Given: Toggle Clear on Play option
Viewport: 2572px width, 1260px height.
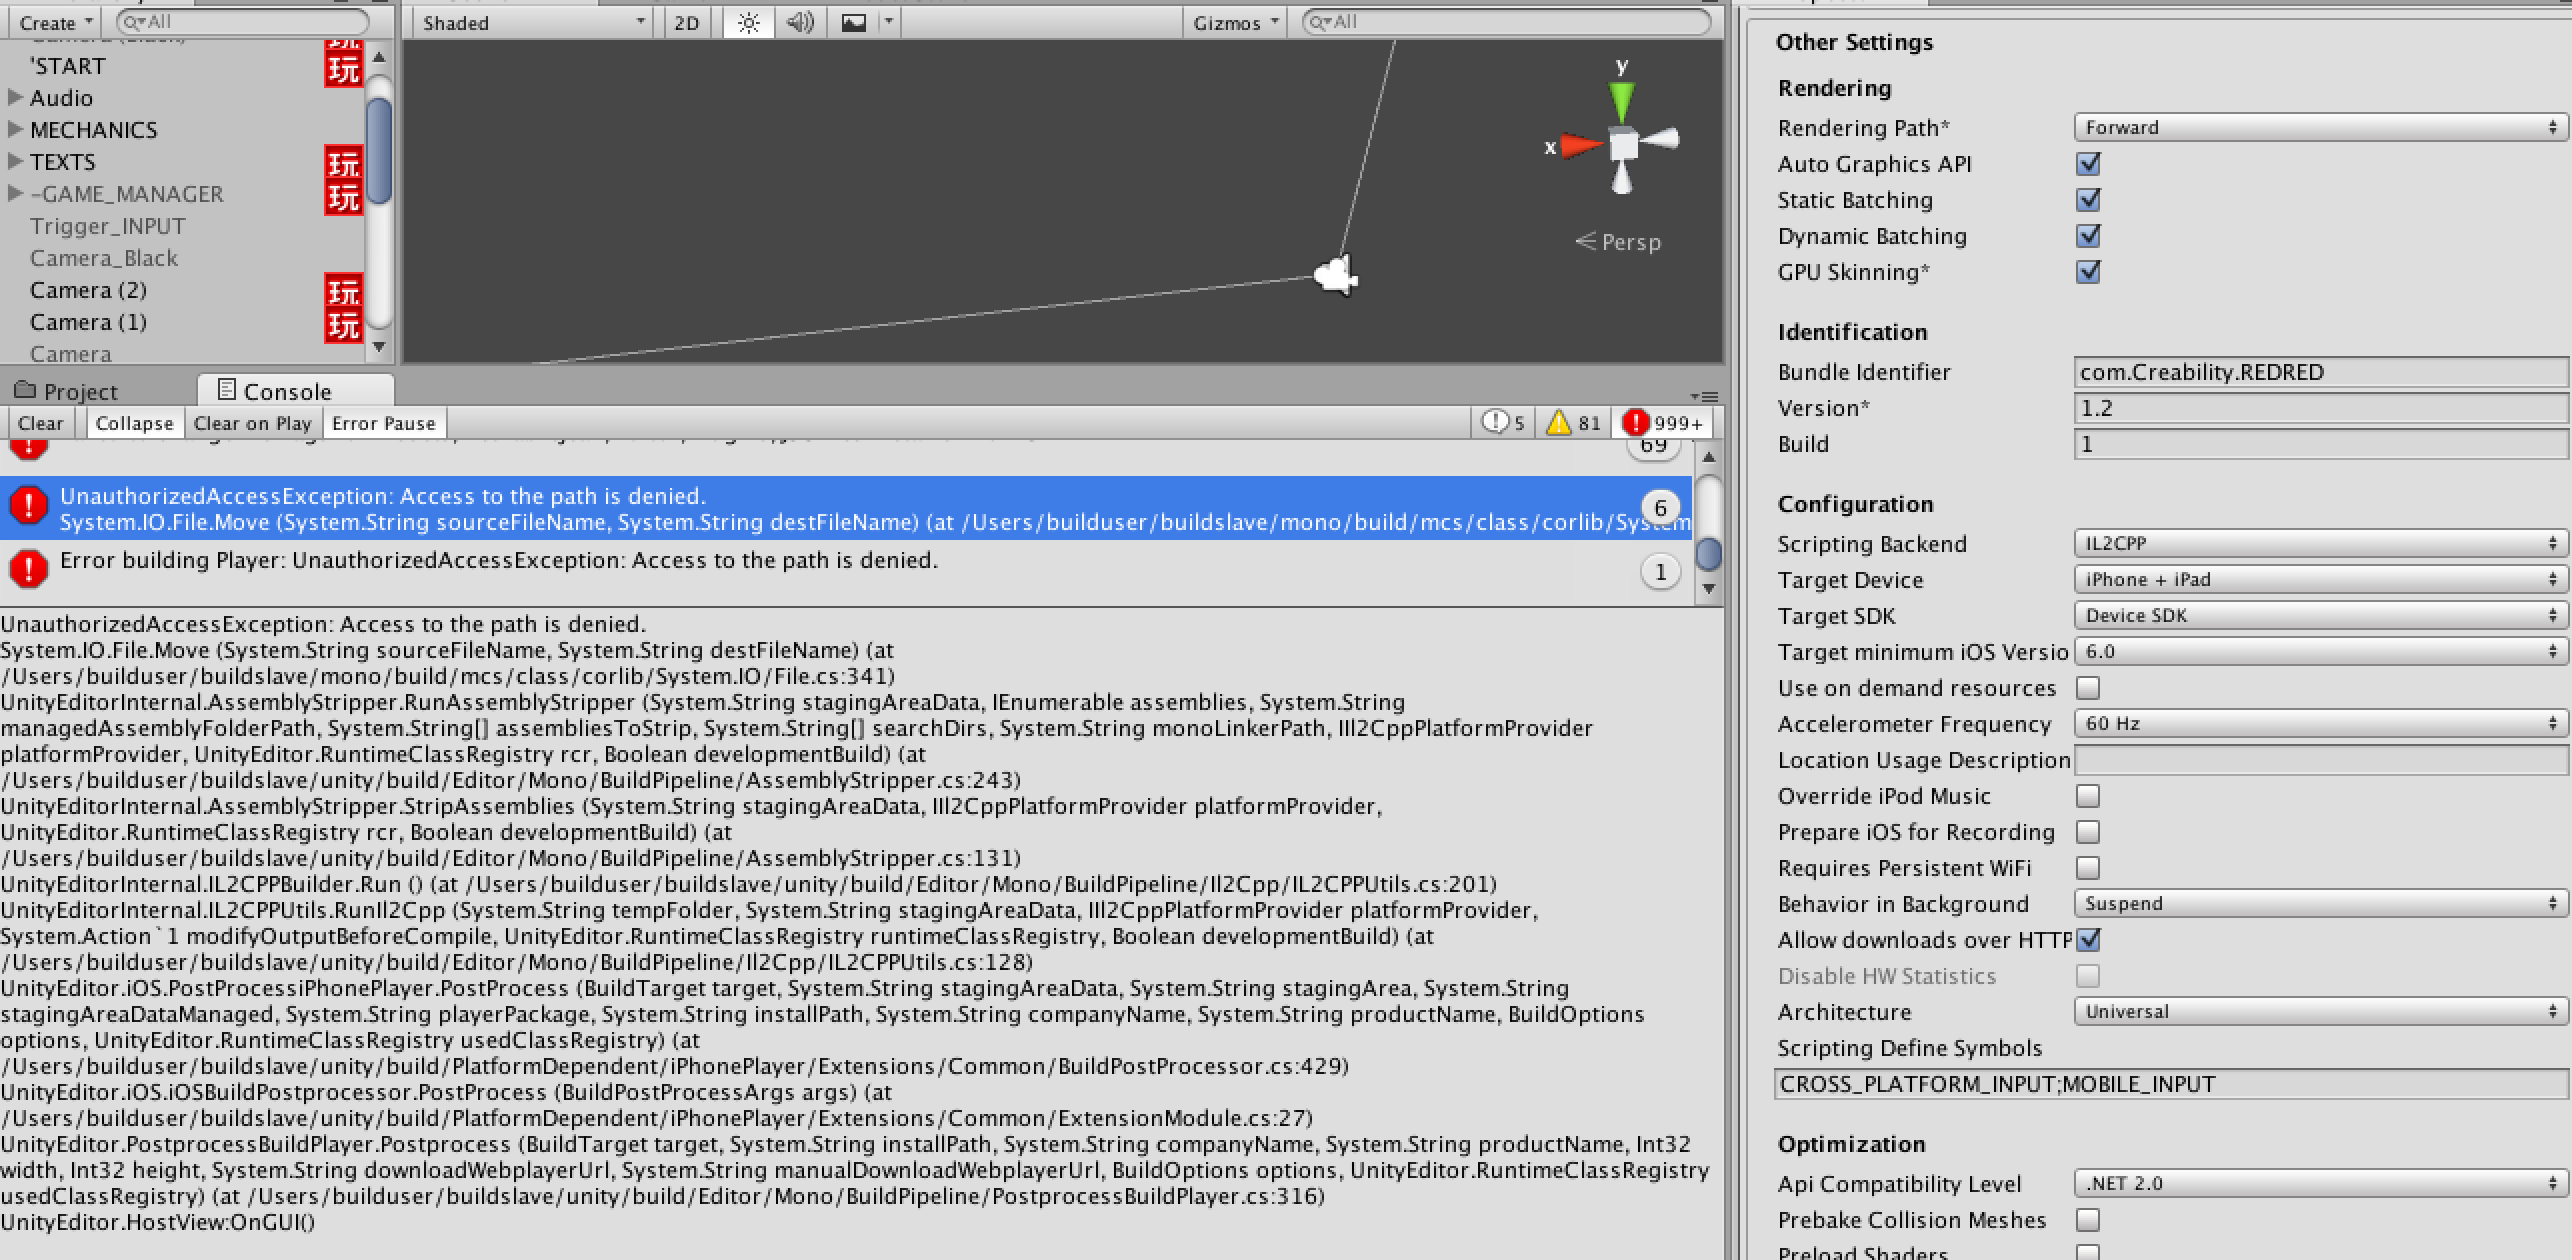Looking at the screenshot, I should pos(252,423).
